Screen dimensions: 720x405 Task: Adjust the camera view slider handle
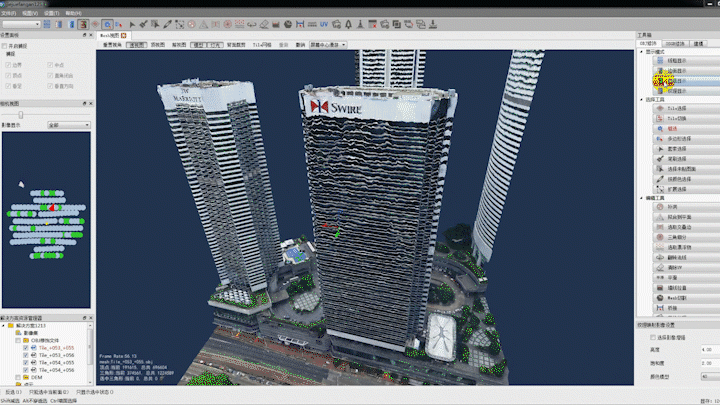click(x=21, y=114)
